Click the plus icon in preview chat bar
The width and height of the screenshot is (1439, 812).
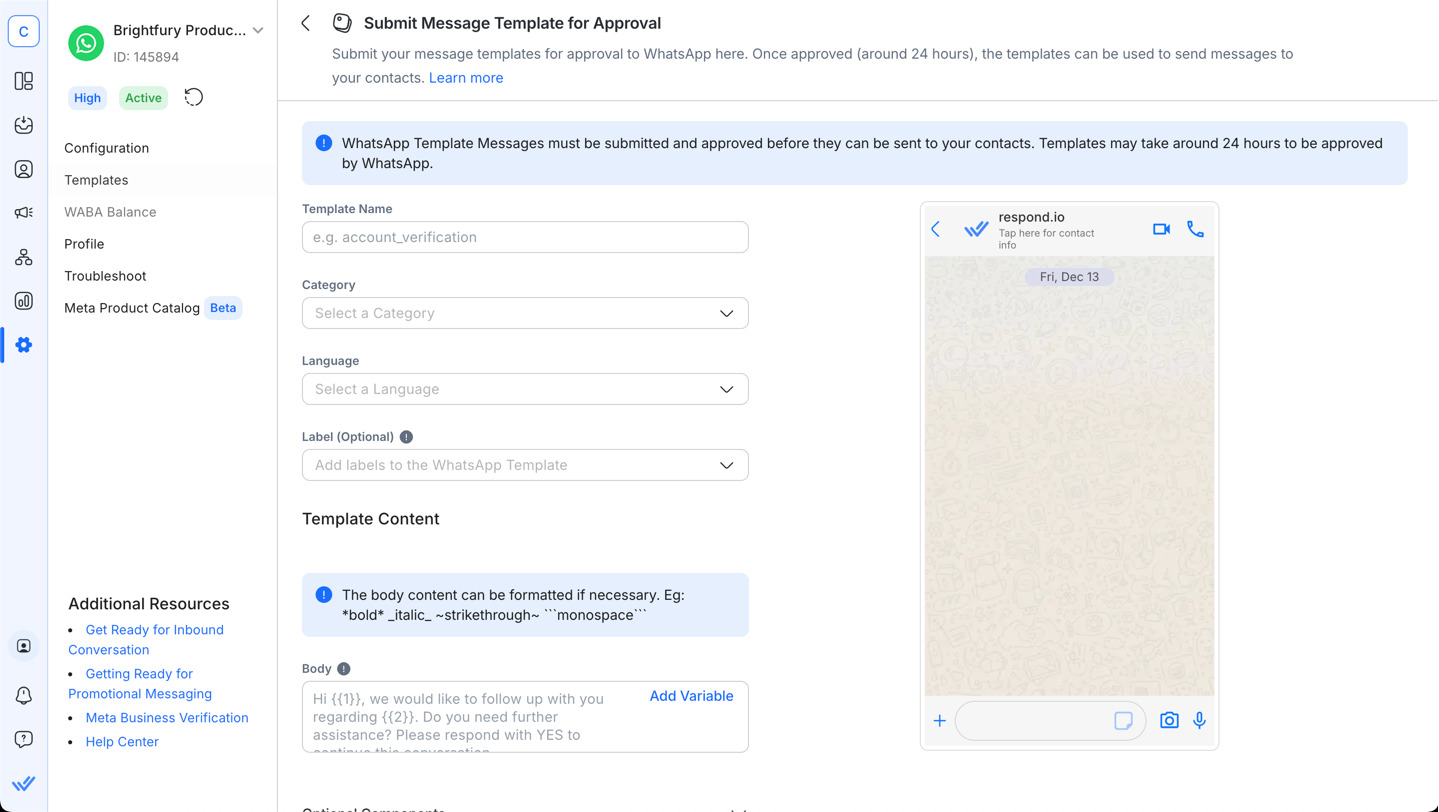(940, 721)
